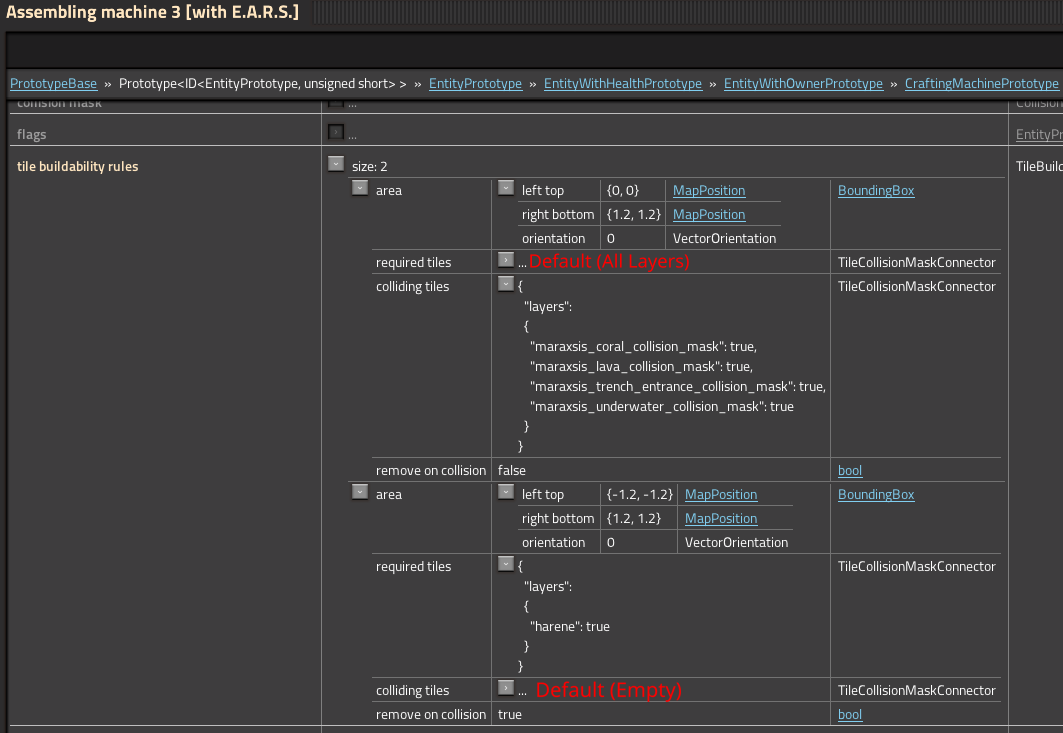Select the tile buildability rules label
The image size is (1063, 733).
(77, 166)
